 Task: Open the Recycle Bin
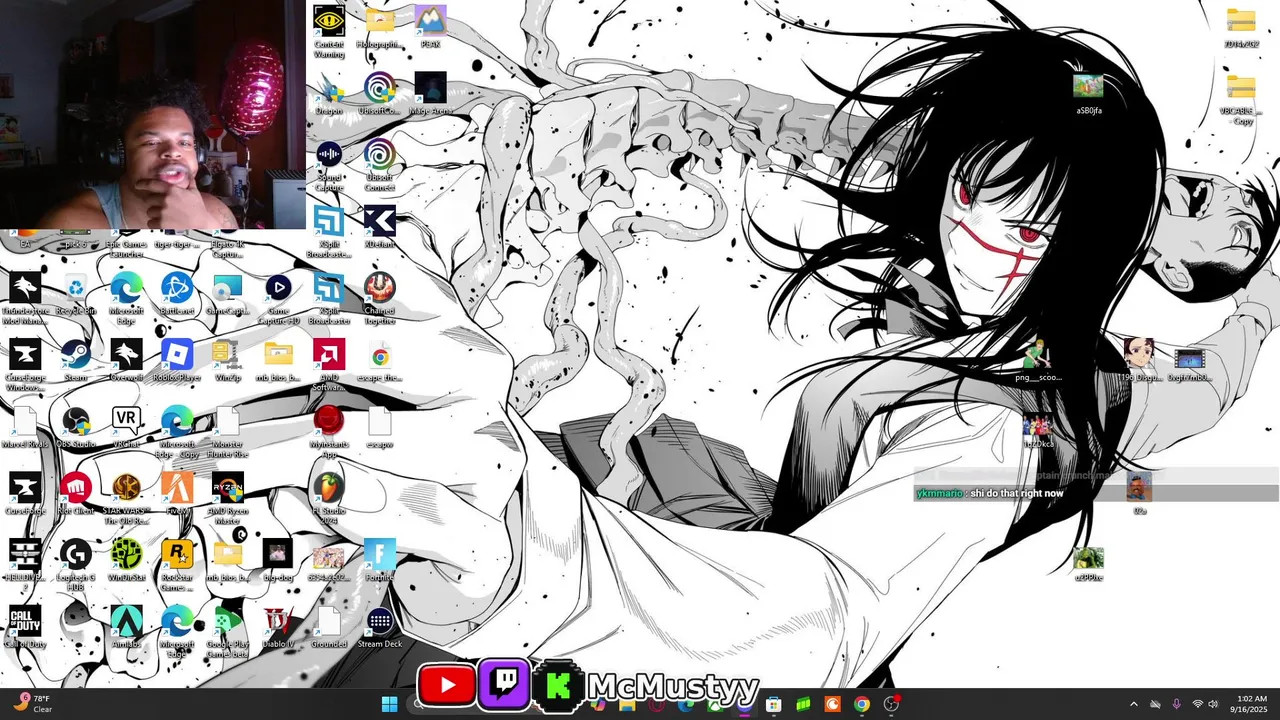click(x=76, y=294)
